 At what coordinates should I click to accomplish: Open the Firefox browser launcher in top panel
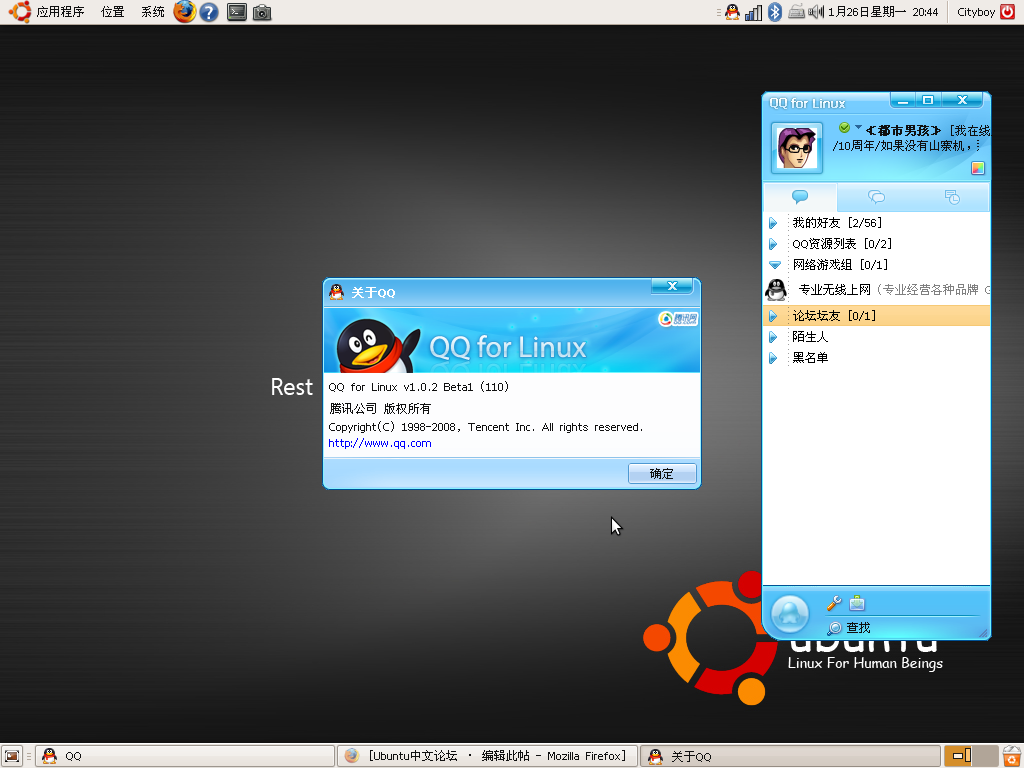click(x=185, y=12)
